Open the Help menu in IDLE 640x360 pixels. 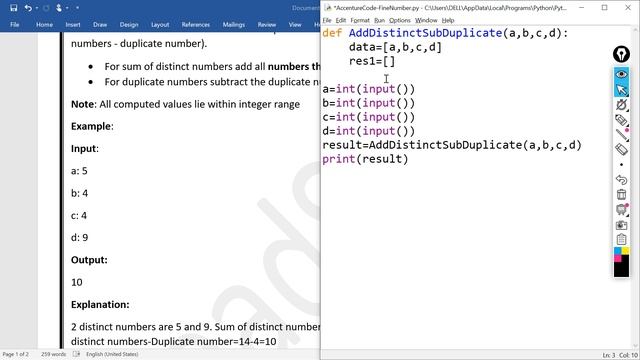[x=448, y=20]
